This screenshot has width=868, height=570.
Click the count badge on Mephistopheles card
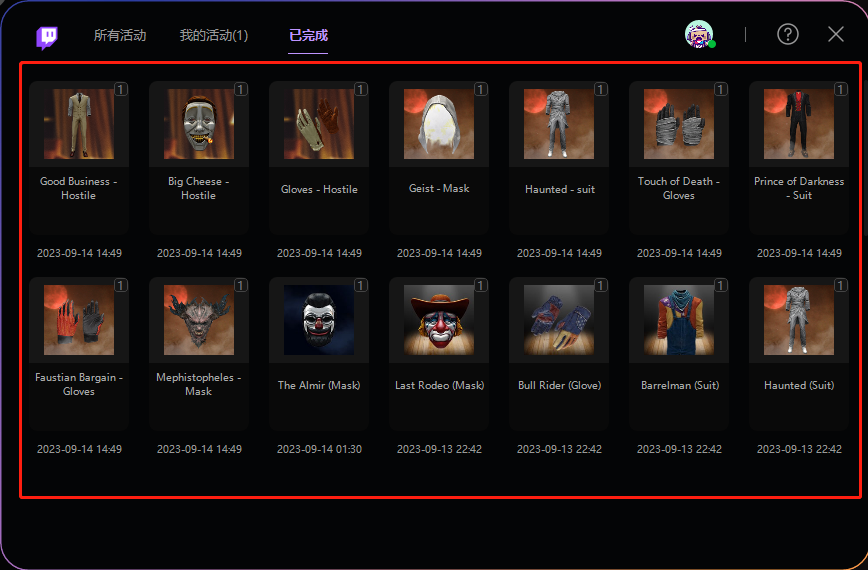(x=240, y=285)
